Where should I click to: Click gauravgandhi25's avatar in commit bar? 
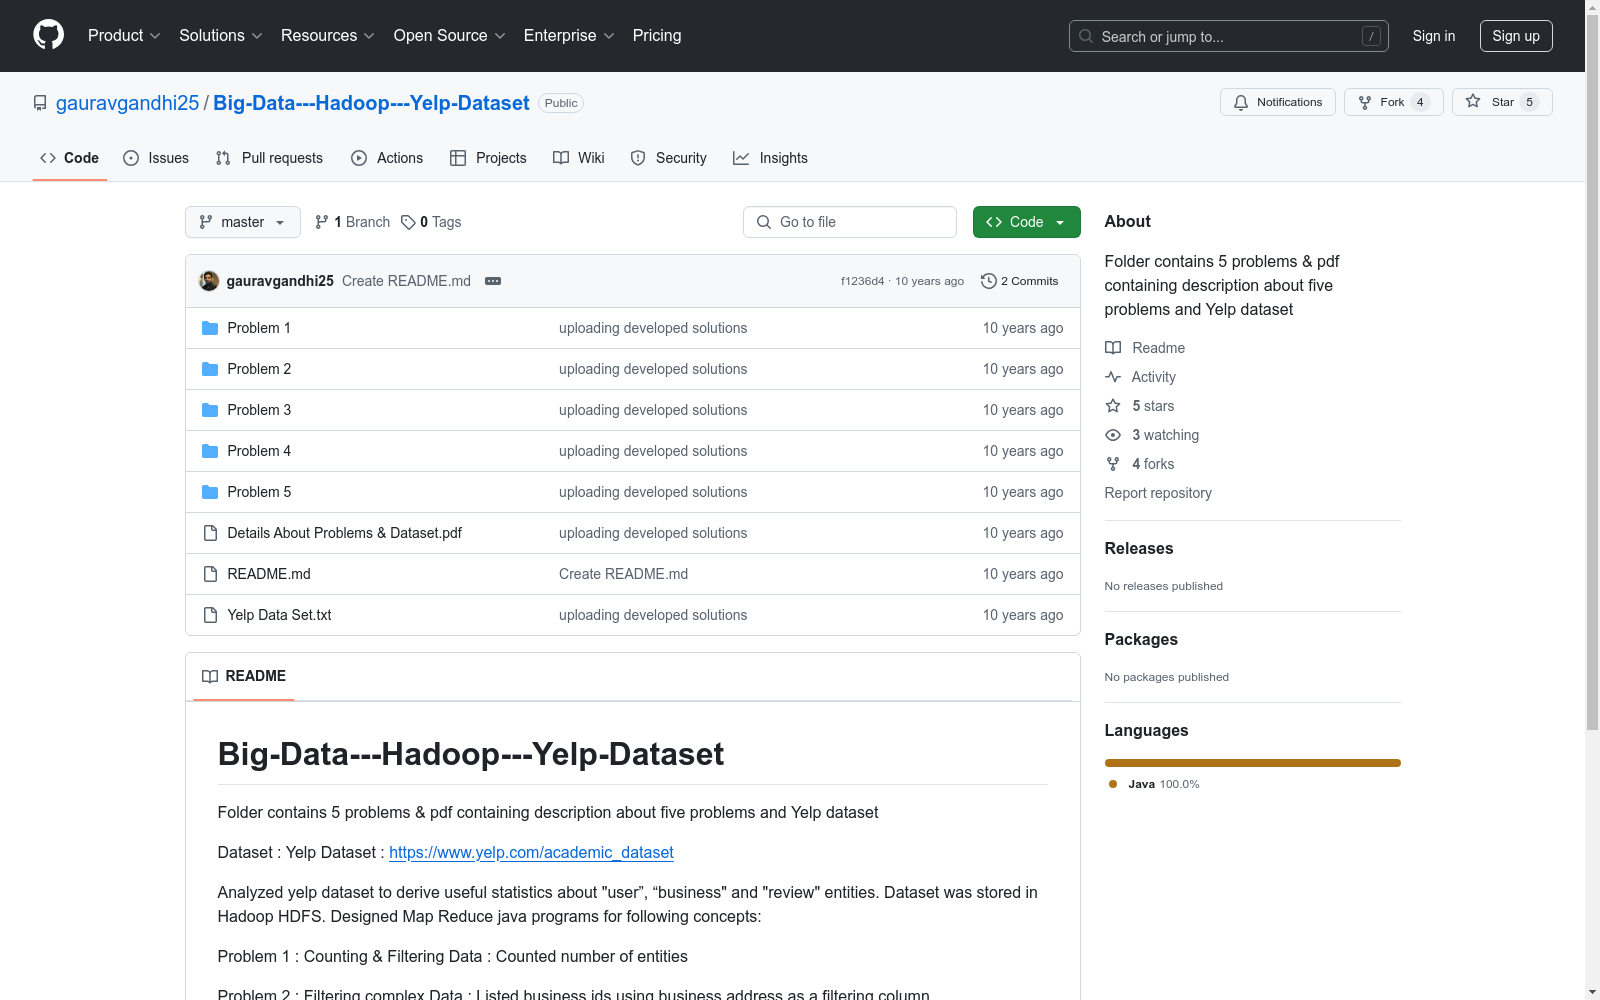[x=209, y=281]
